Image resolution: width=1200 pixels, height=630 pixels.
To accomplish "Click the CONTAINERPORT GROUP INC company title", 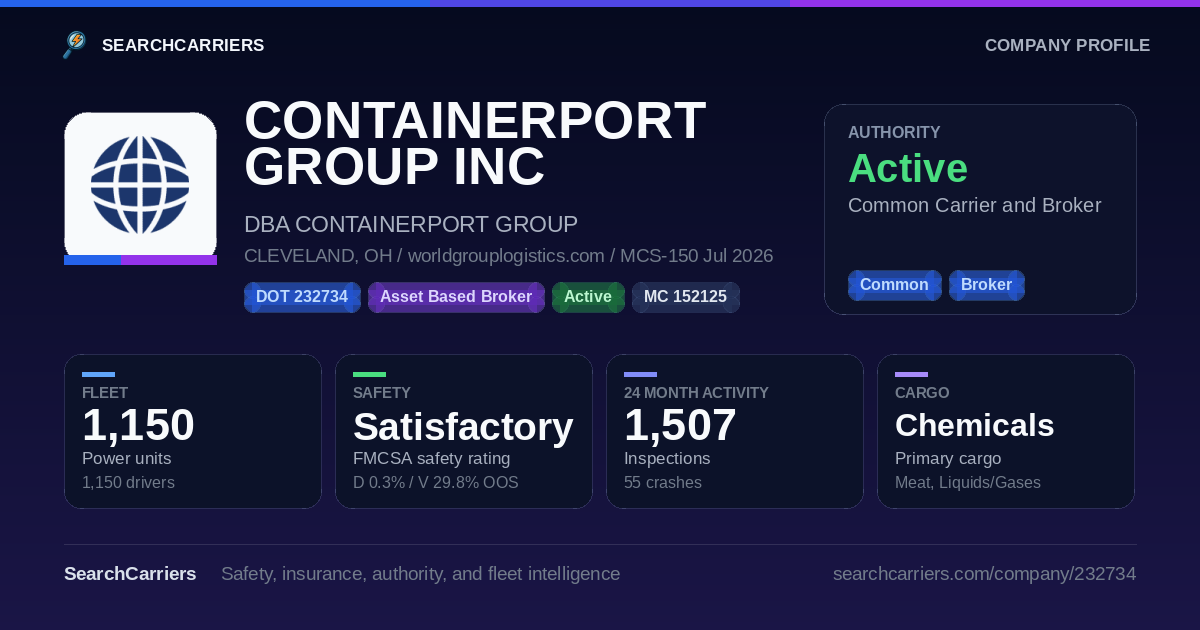I will [x=475, y=143].
